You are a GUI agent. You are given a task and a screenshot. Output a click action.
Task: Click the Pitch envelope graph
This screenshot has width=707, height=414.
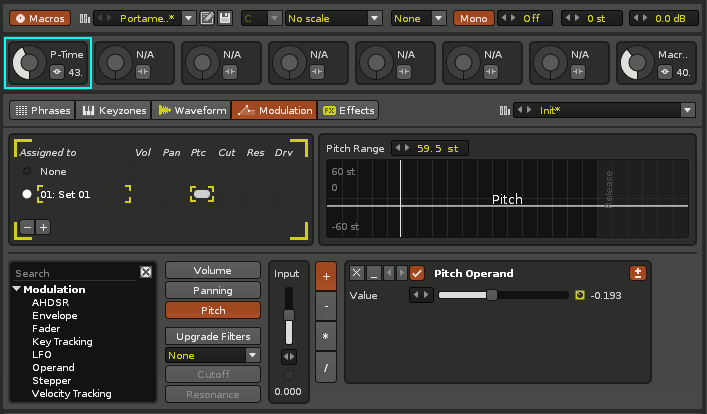click(507, 198)
